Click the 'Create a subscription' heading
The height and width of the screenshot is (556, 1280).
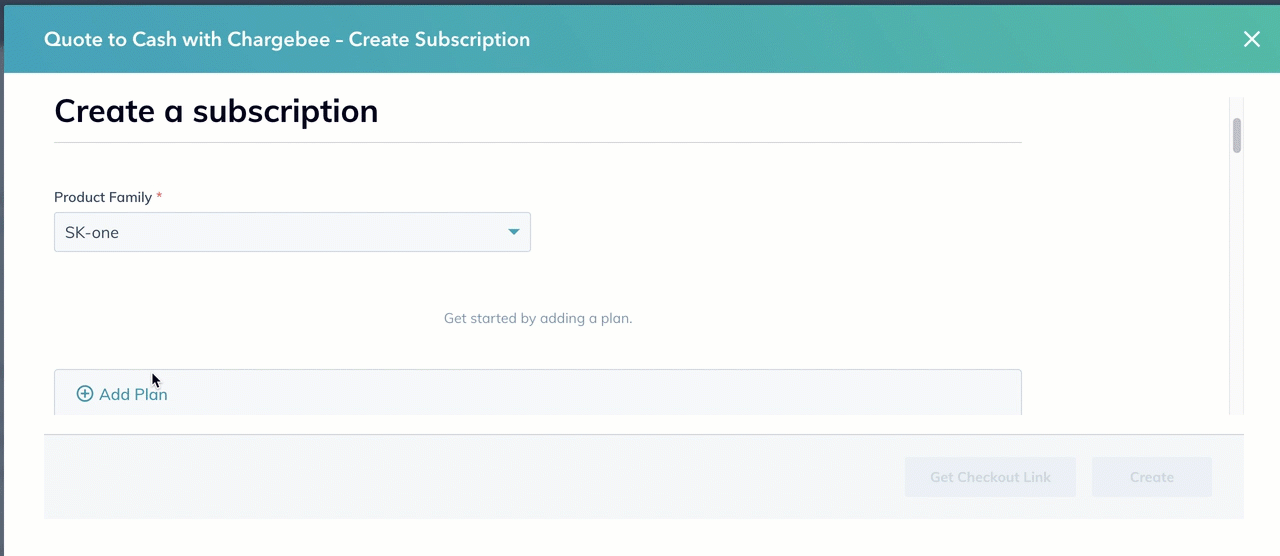pos(216,110)
